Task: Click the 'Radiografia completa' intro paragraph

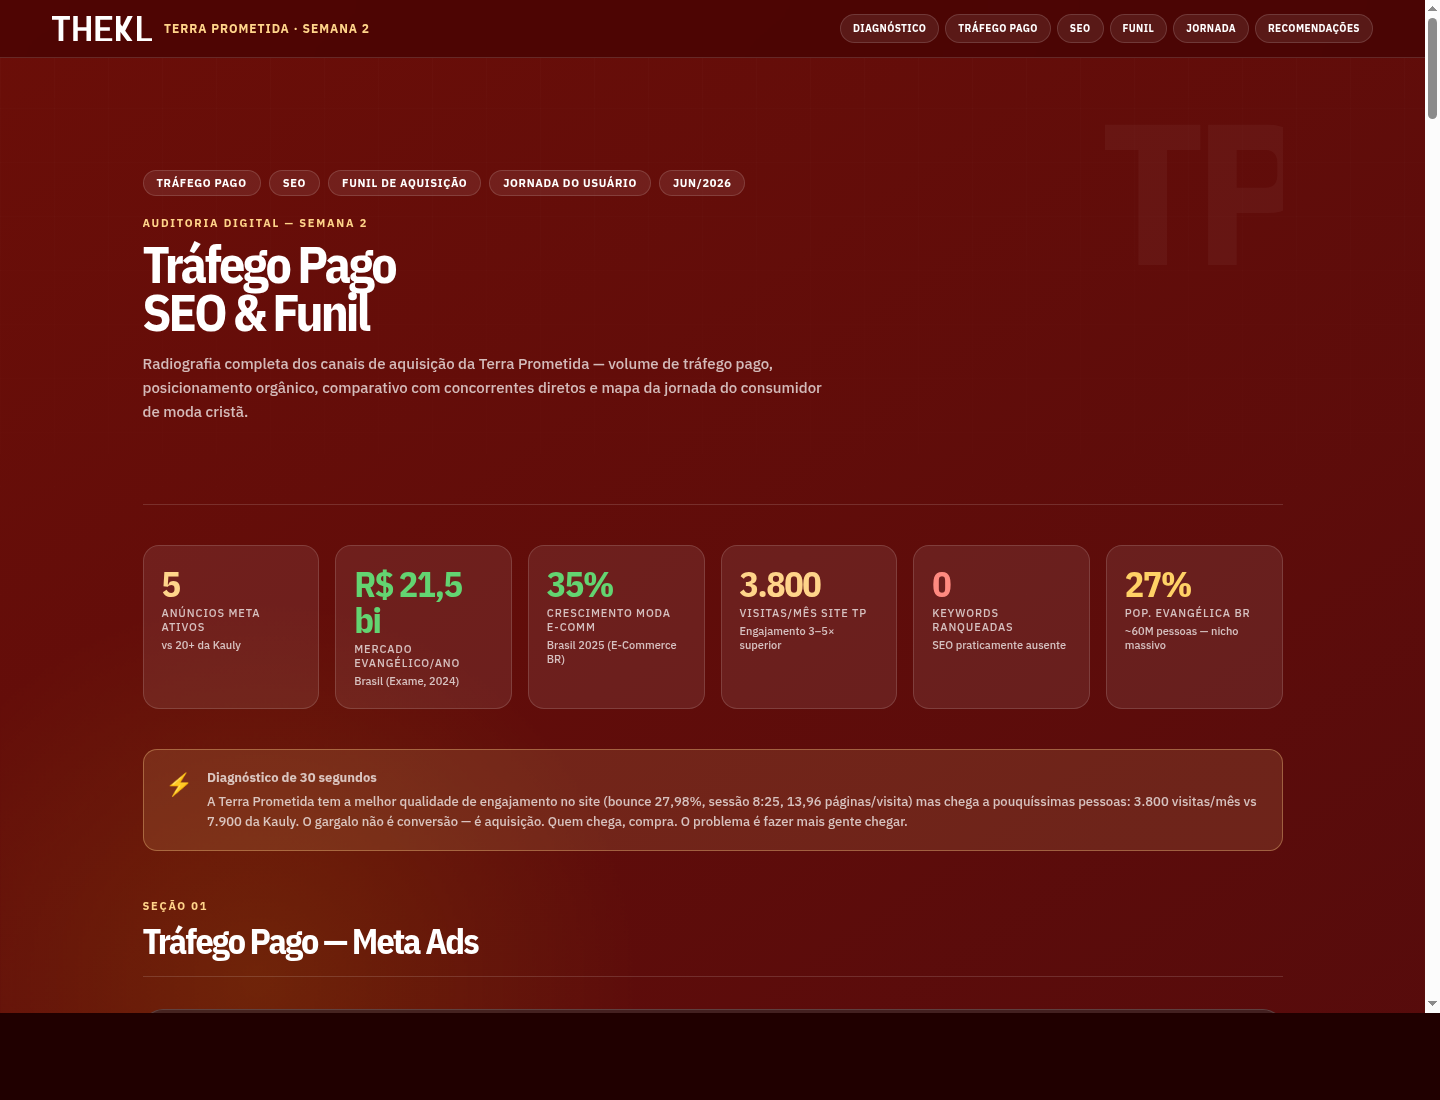Action: 482,388
